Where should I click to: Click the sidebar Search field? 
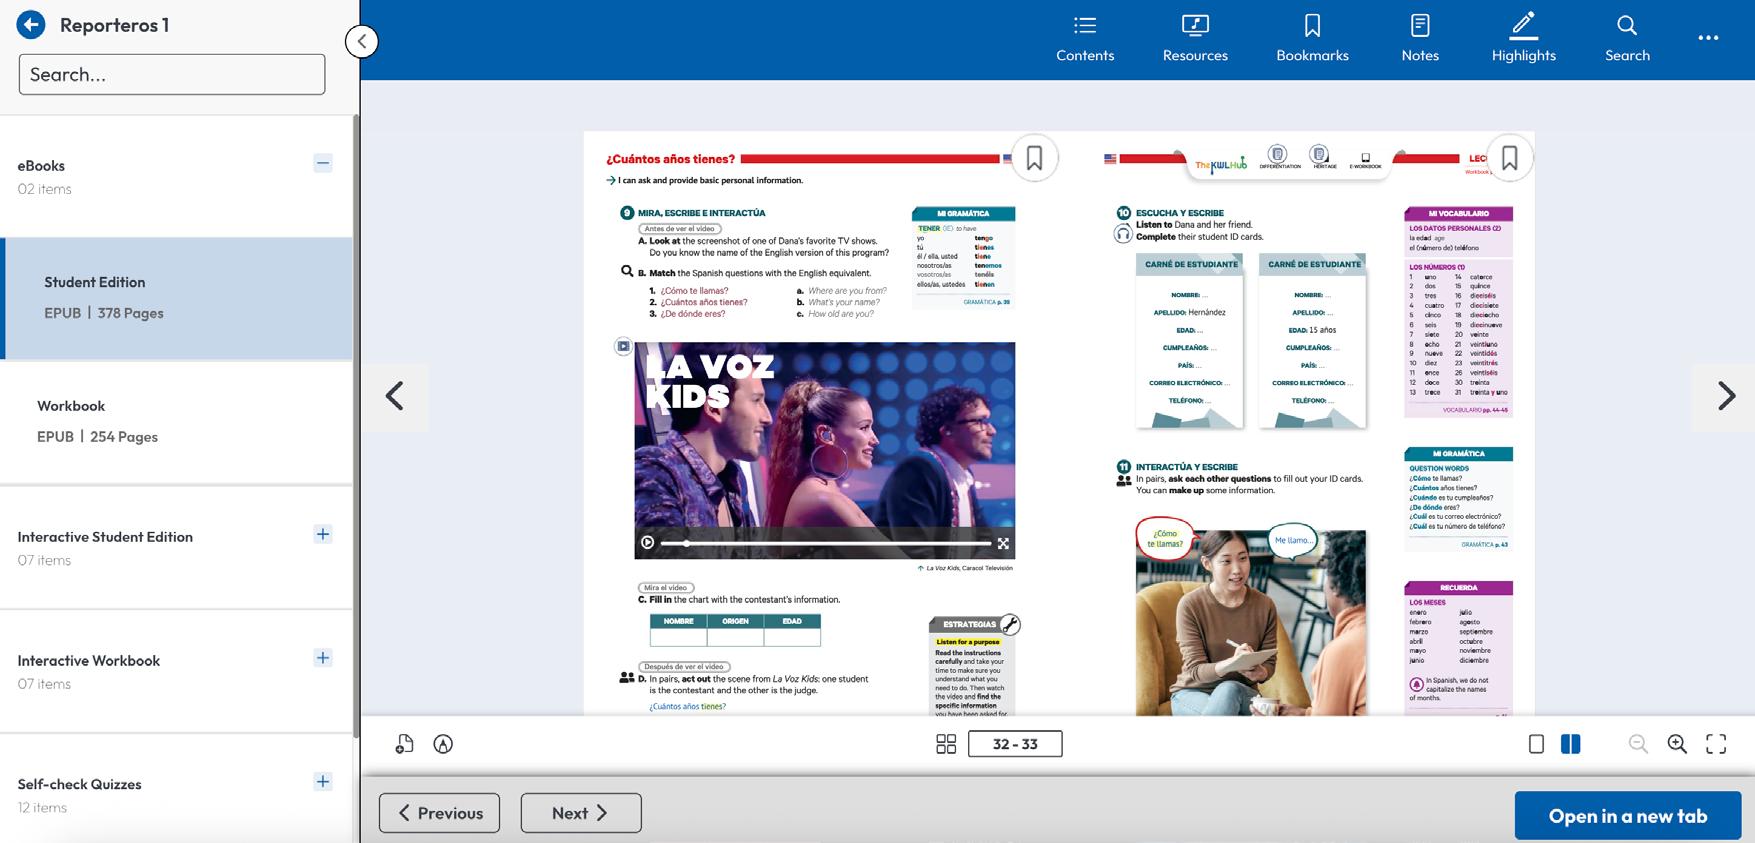click(172, 75)
